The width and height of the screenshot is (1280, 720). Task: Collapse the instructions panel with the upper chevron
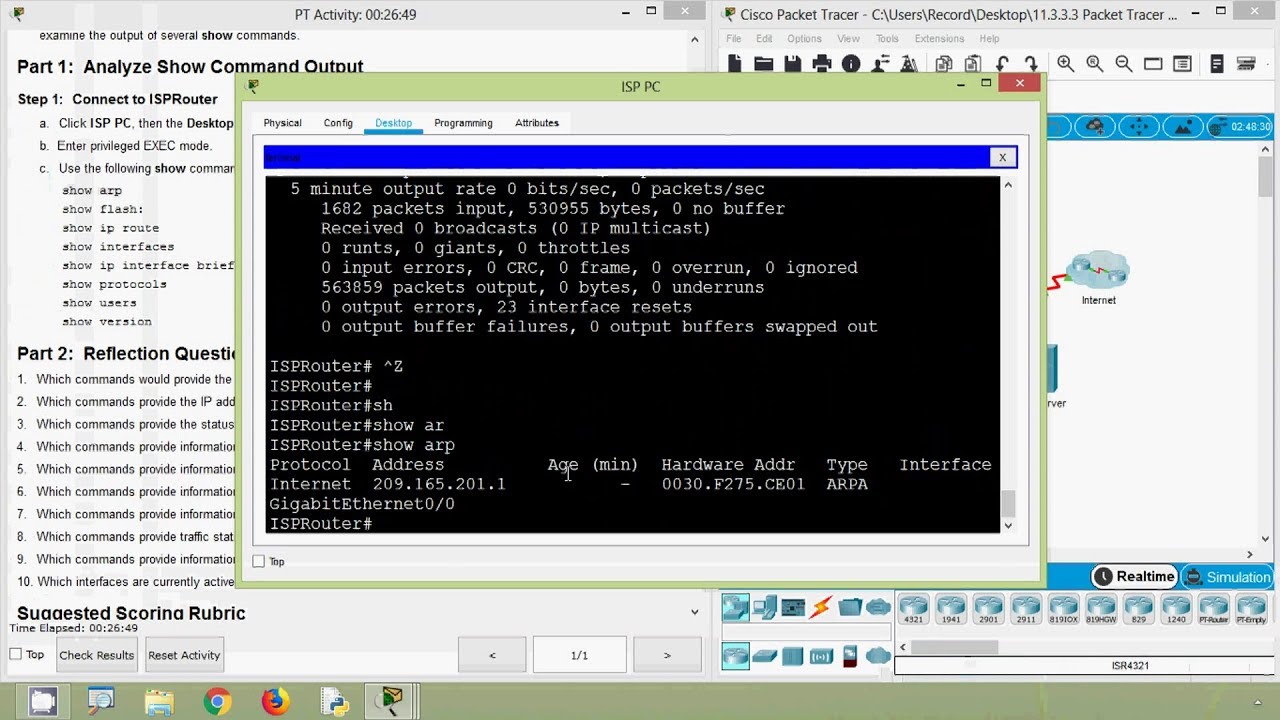695,40
